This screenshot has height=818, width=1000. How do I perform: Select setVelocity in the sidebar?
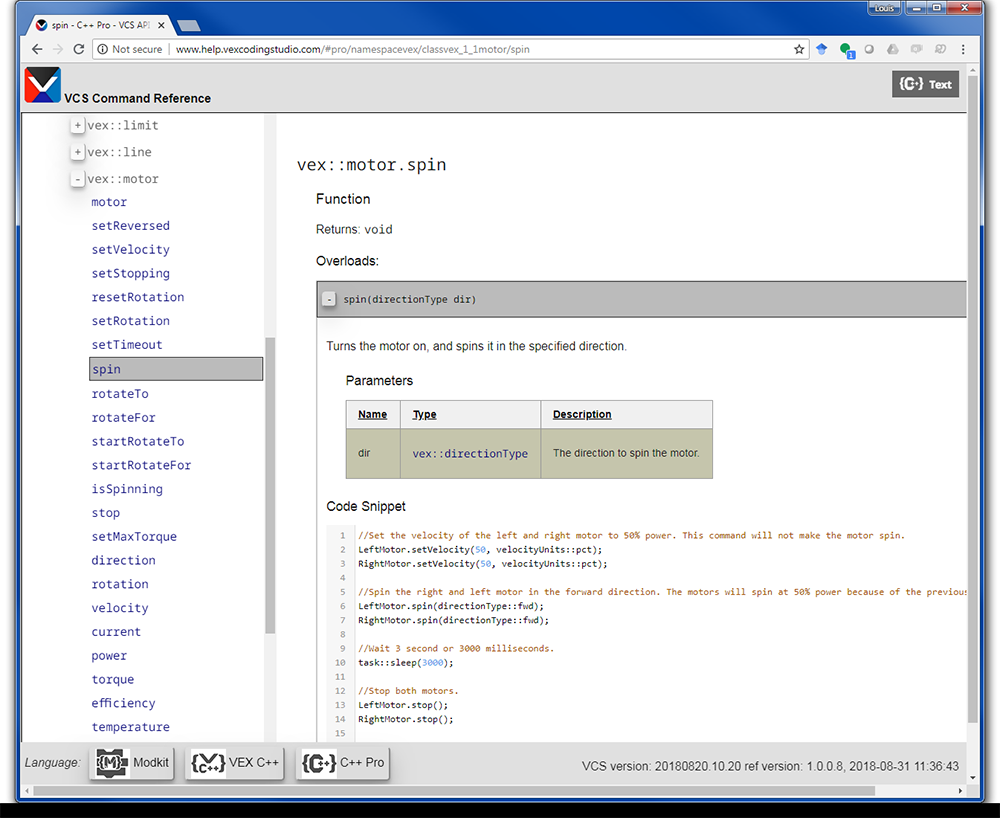tap(129, 249)
